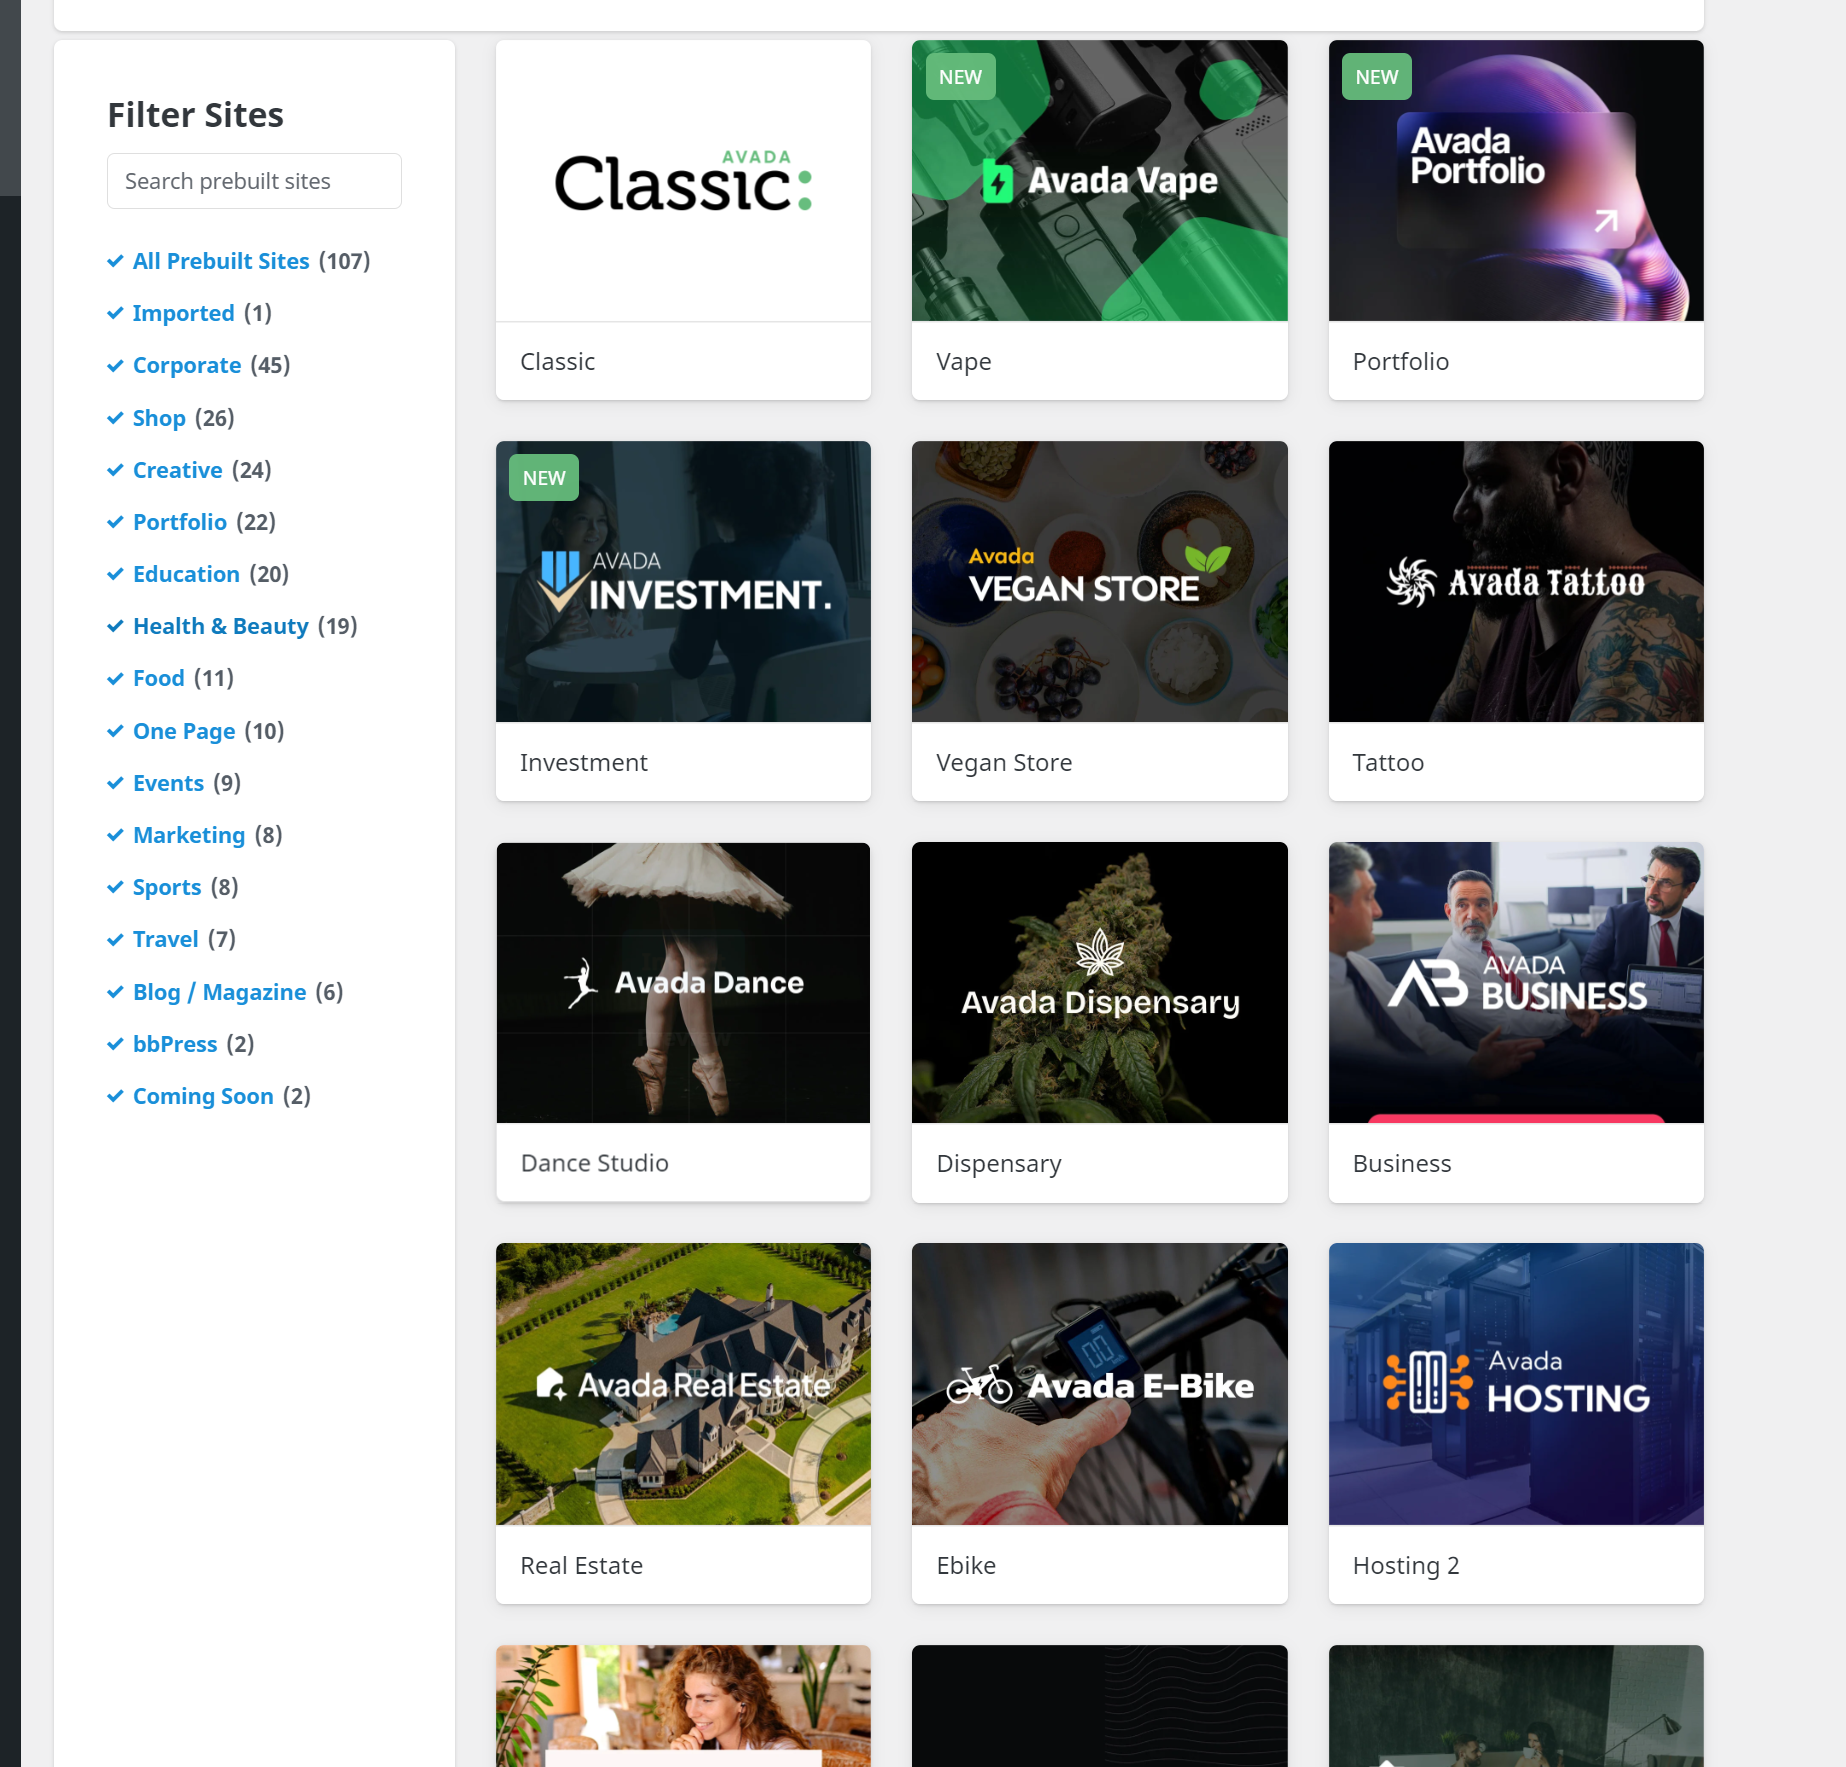1846x1767 pixels.
Task: Toggle the checkmark beside Health & Beauty
Action: (x=115, y=626)
